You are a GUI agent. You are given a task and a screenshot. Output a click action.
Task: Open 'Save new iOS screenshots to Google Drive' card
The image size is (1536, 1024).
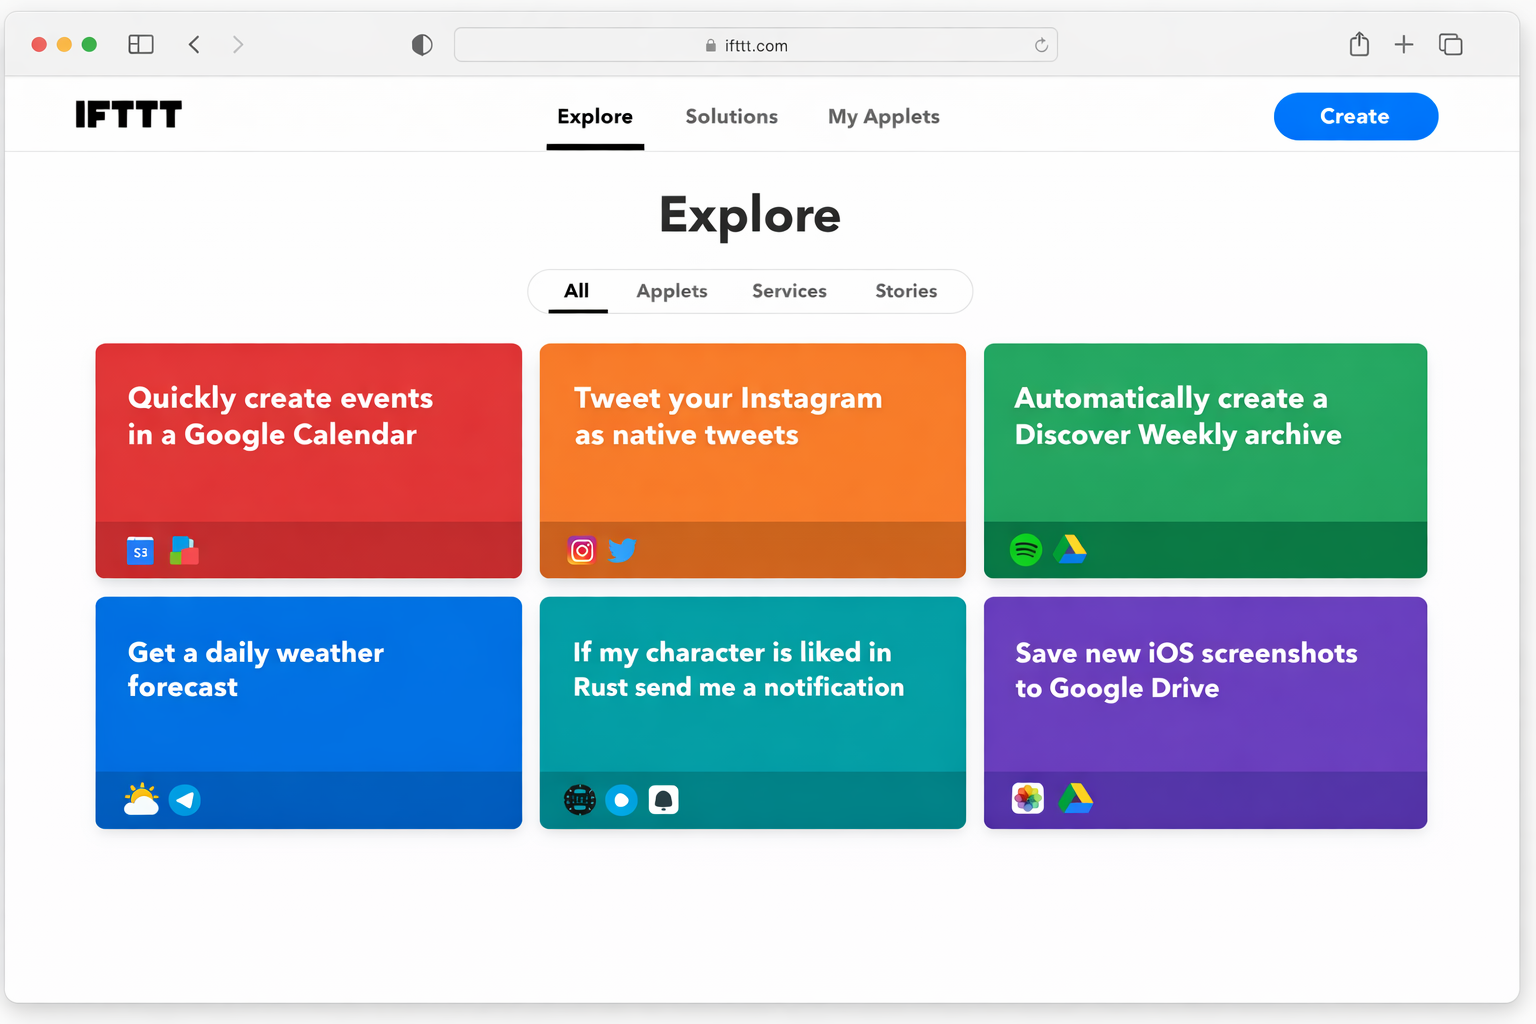pos(1205,713)
